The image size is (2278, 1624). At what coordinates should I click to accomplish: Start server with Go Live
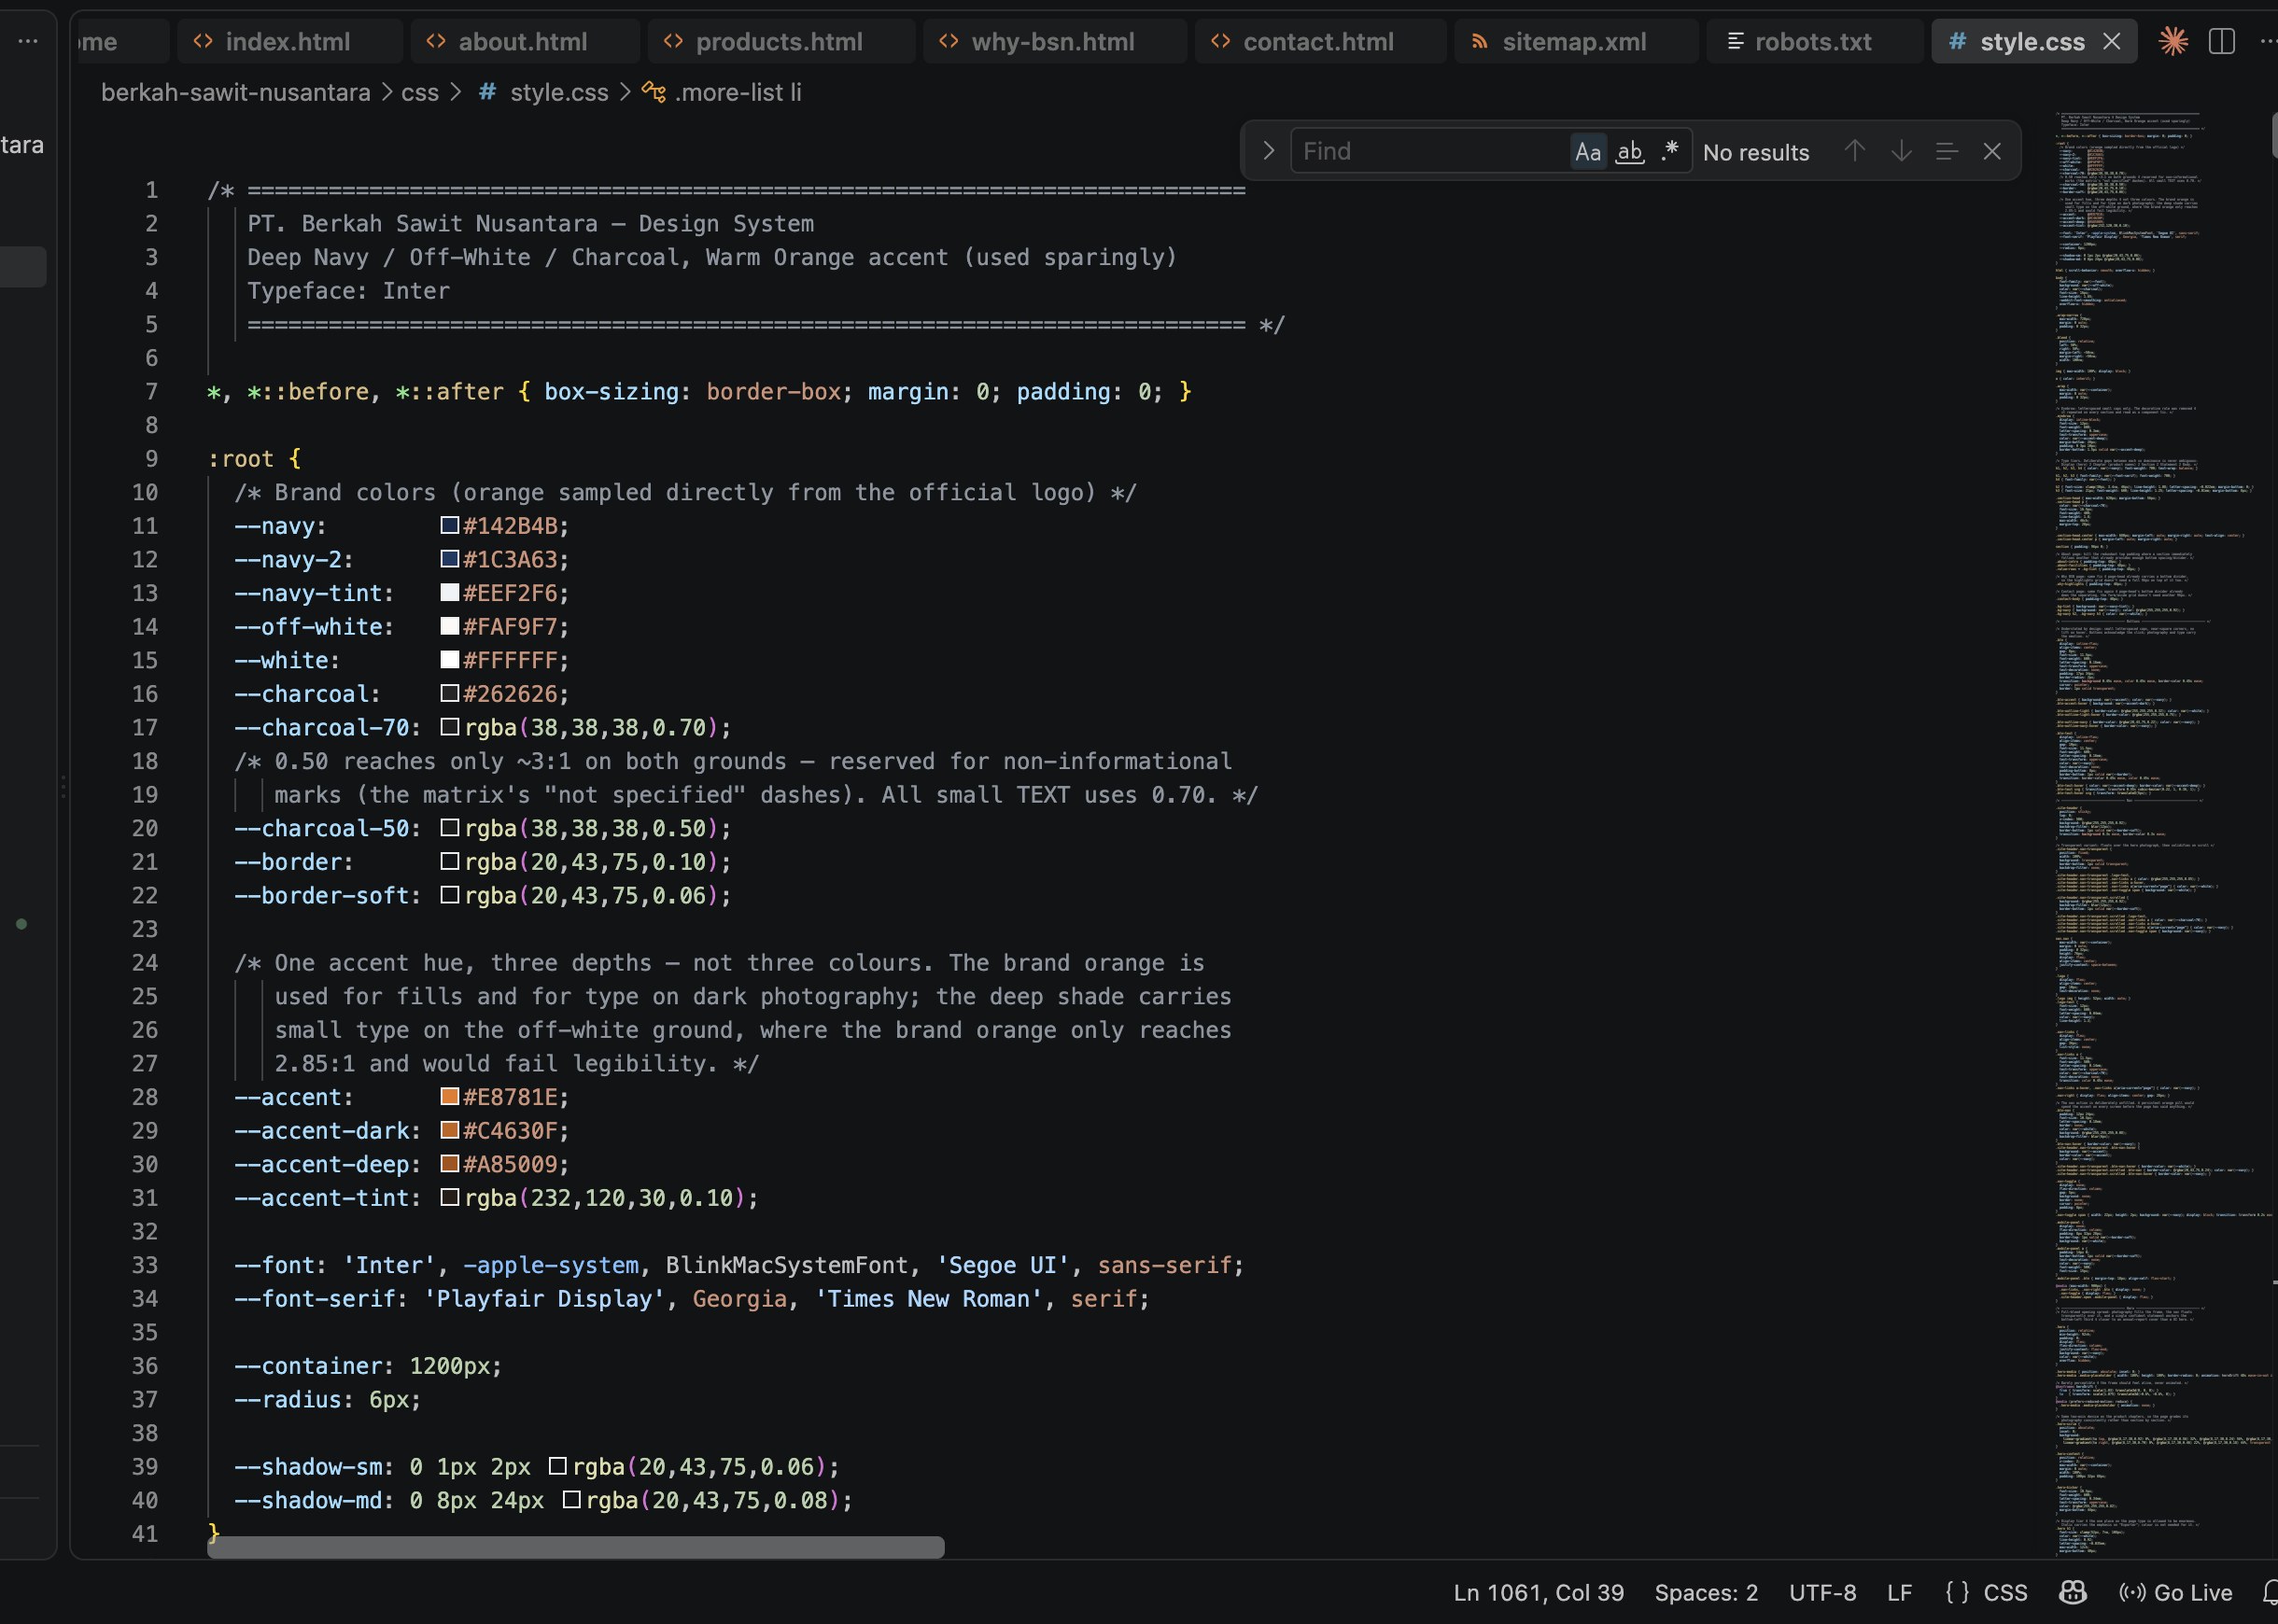[2176, 1592]
